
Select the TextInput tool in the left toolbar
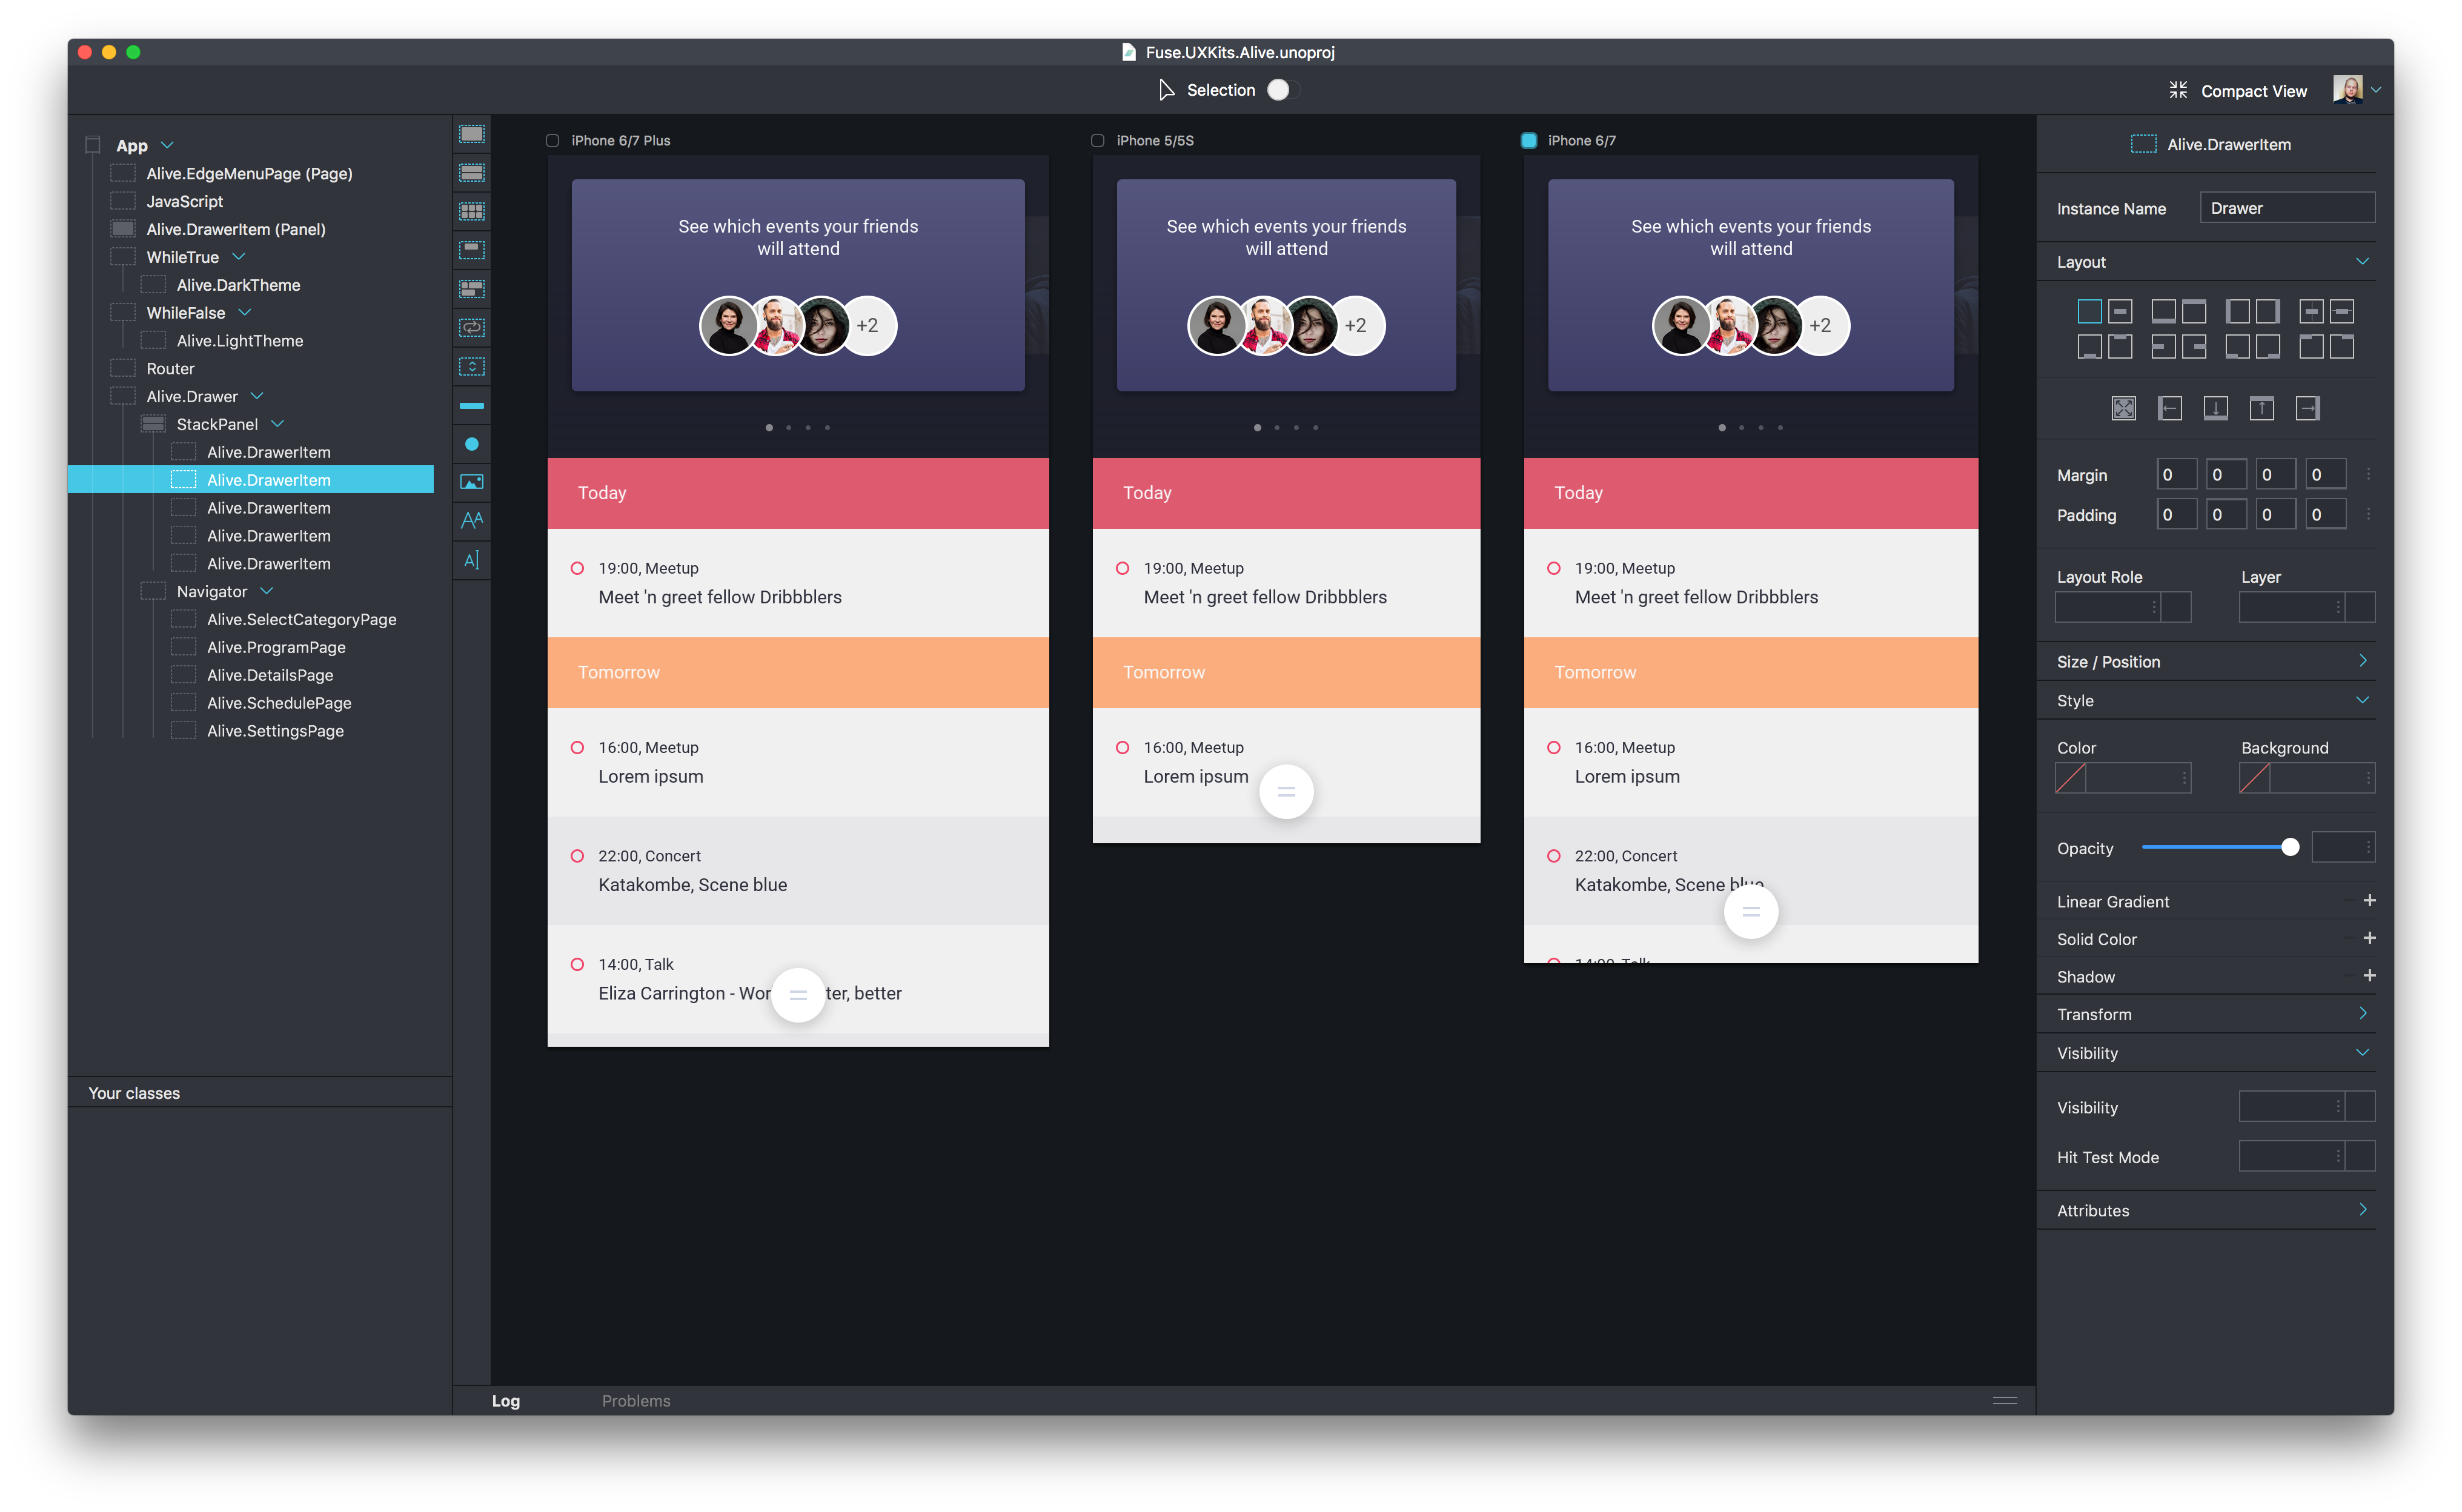(471, 559)
